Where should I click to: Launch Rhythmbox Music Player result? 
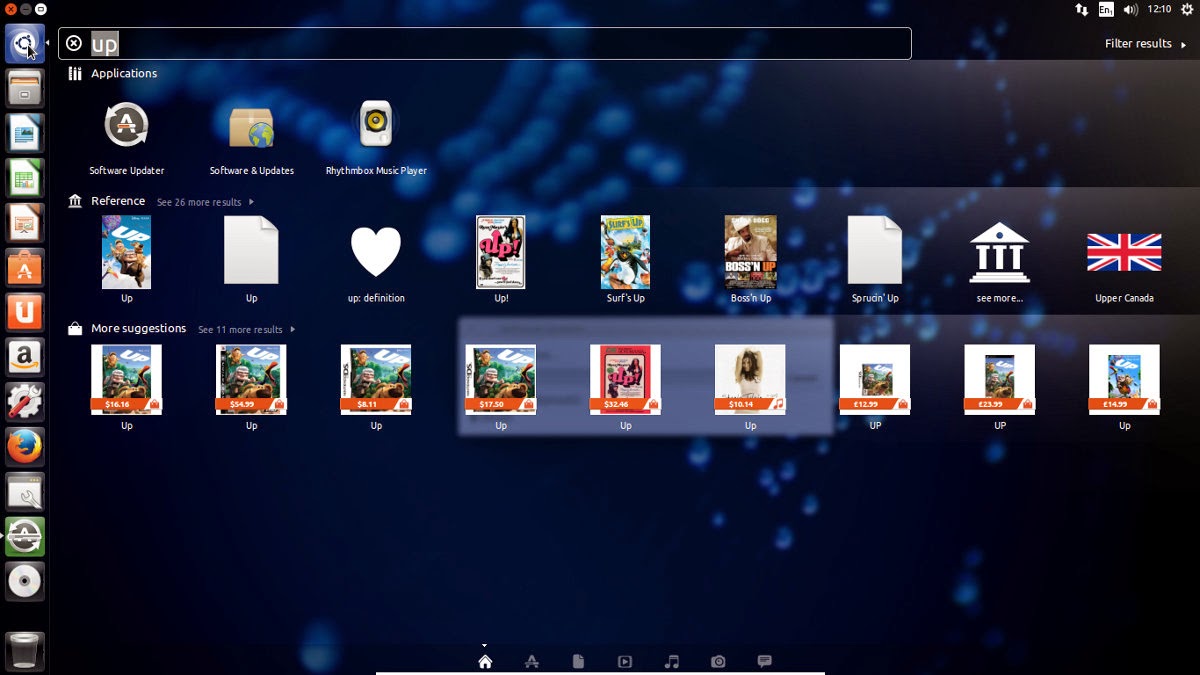coord(376,138)
